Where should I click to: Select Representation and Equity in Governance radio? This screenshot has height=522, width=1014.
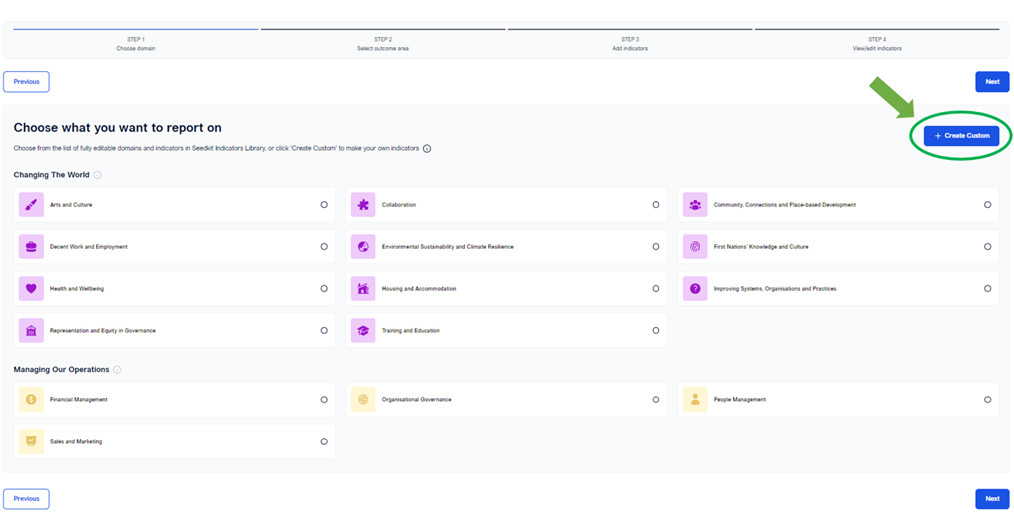click(x=324, y=331)
